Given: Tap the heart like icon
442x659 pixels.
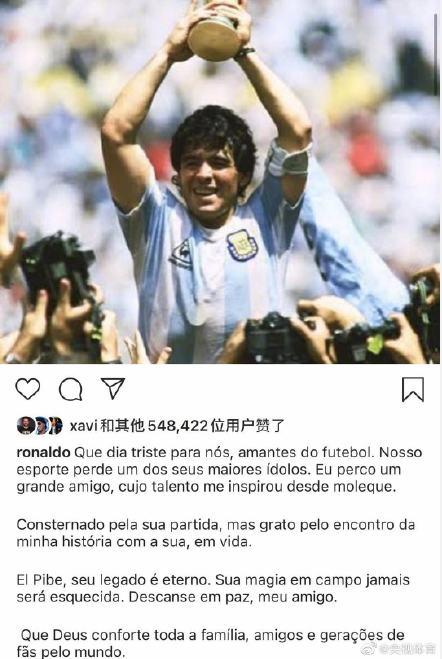Looking at the screenshot, I should tap(28, 389).
